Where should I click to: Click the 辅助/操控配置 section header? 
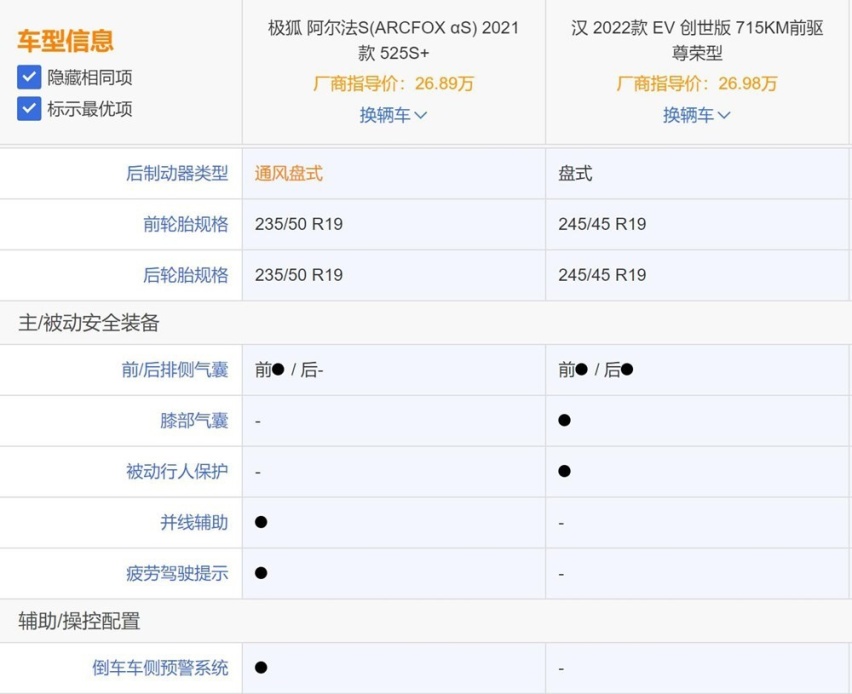[x=79, y=621]
